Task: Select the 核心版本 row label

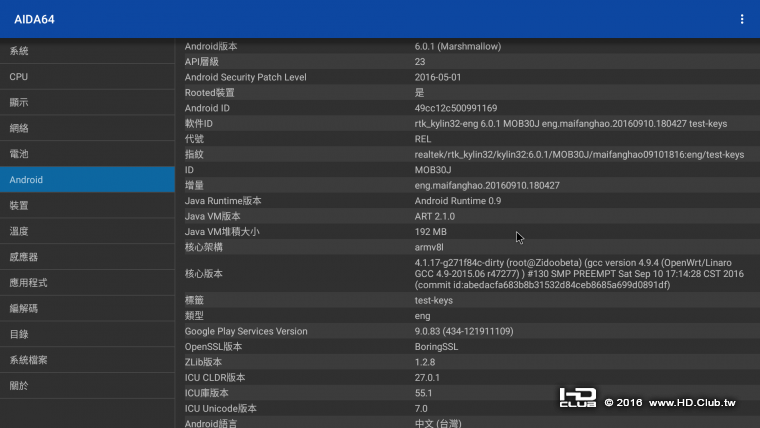Action: (x=204, y=274)
